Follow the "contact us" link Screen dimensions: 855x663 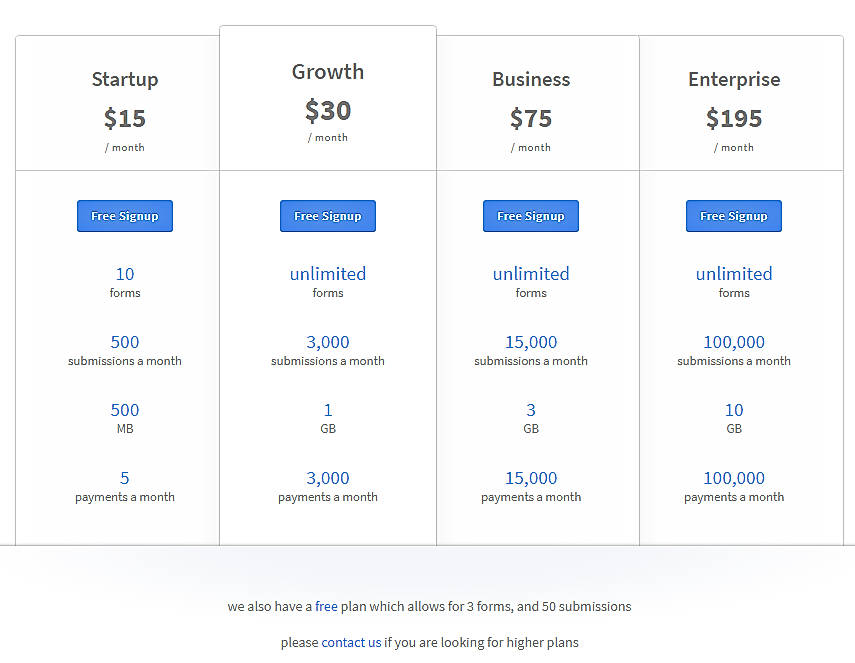[x=351, y=642]
